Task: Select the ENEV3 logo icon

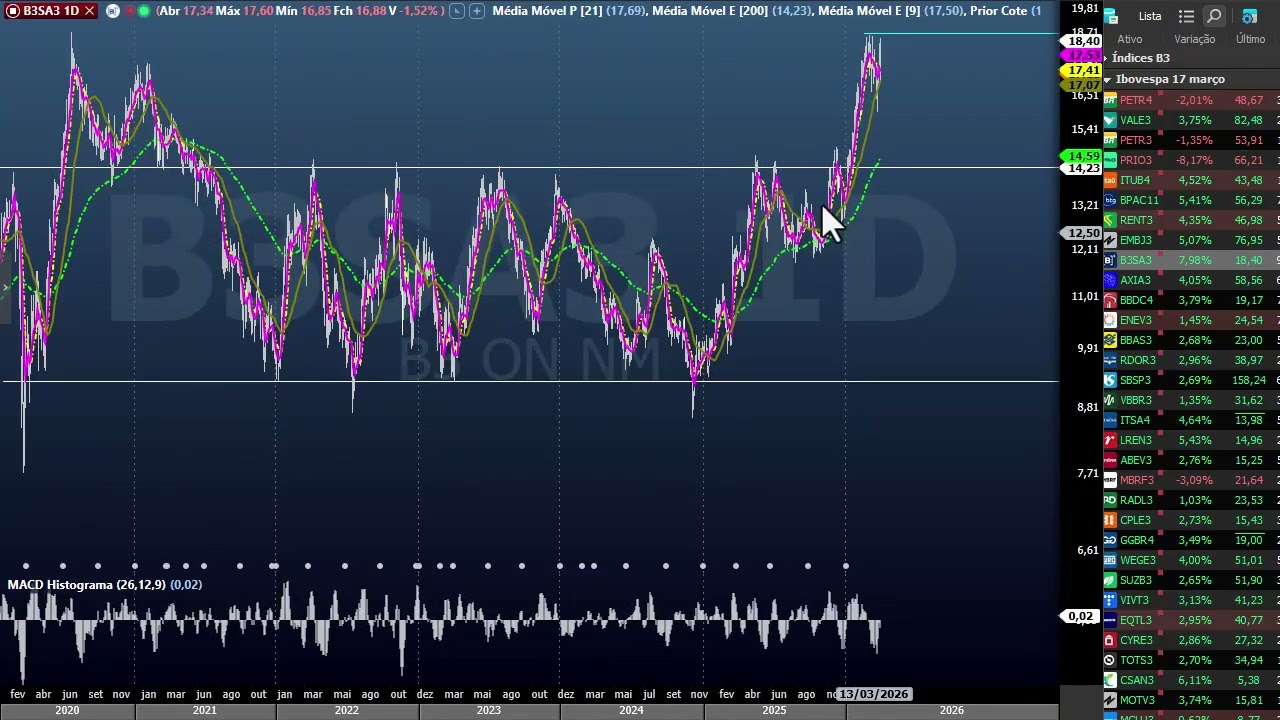Action: coord(1110,320)
